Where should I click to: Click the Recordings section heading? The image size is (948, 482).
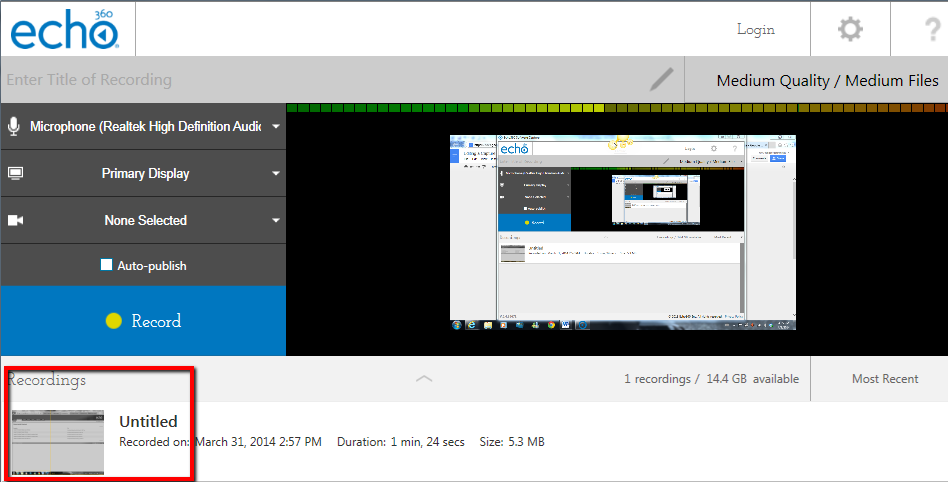click(47, 380)
